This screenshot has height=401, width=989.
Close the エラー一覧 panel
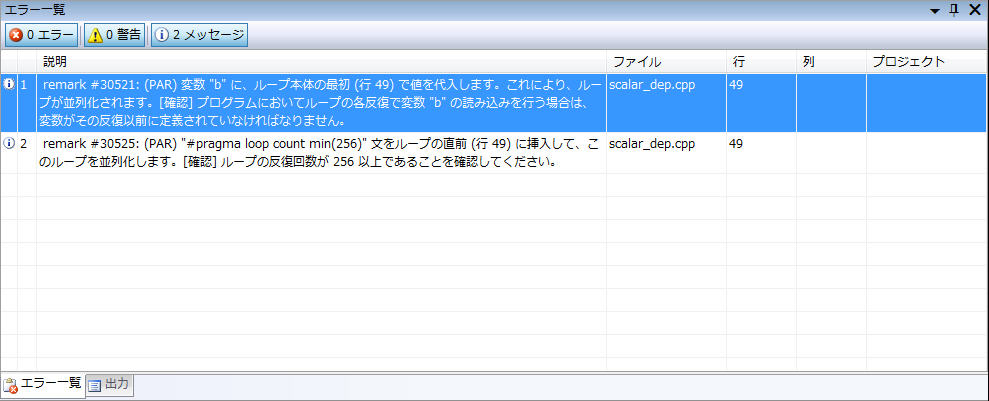[x=974, y=10]
